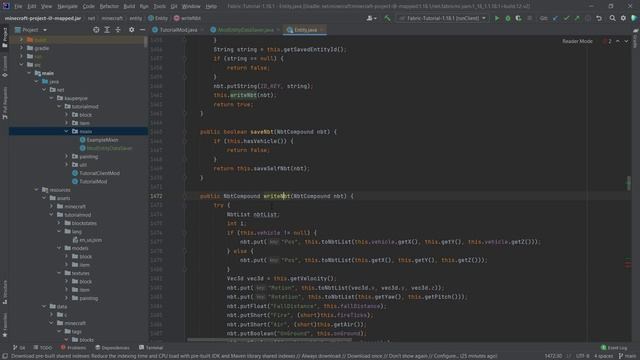Viewport: 640px width, 360px height.
Task: Open the Terminal tool window
Action: 151,348
